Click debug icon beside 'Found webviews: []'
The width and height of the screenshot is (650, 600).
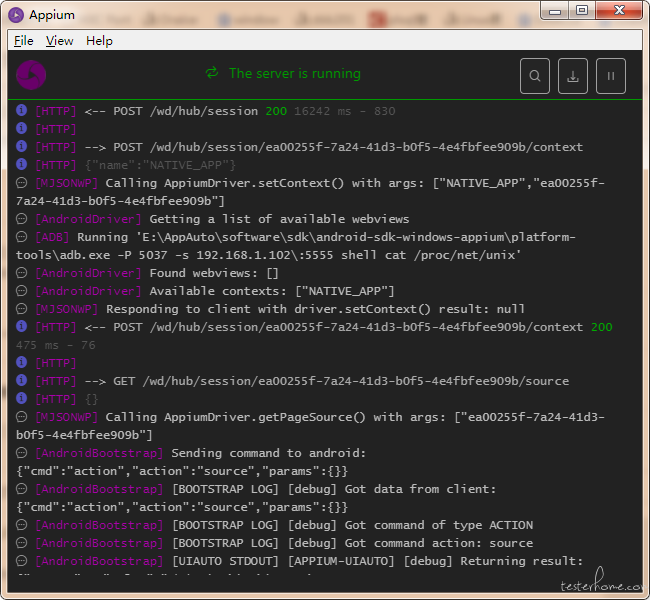tap(22, 272)
